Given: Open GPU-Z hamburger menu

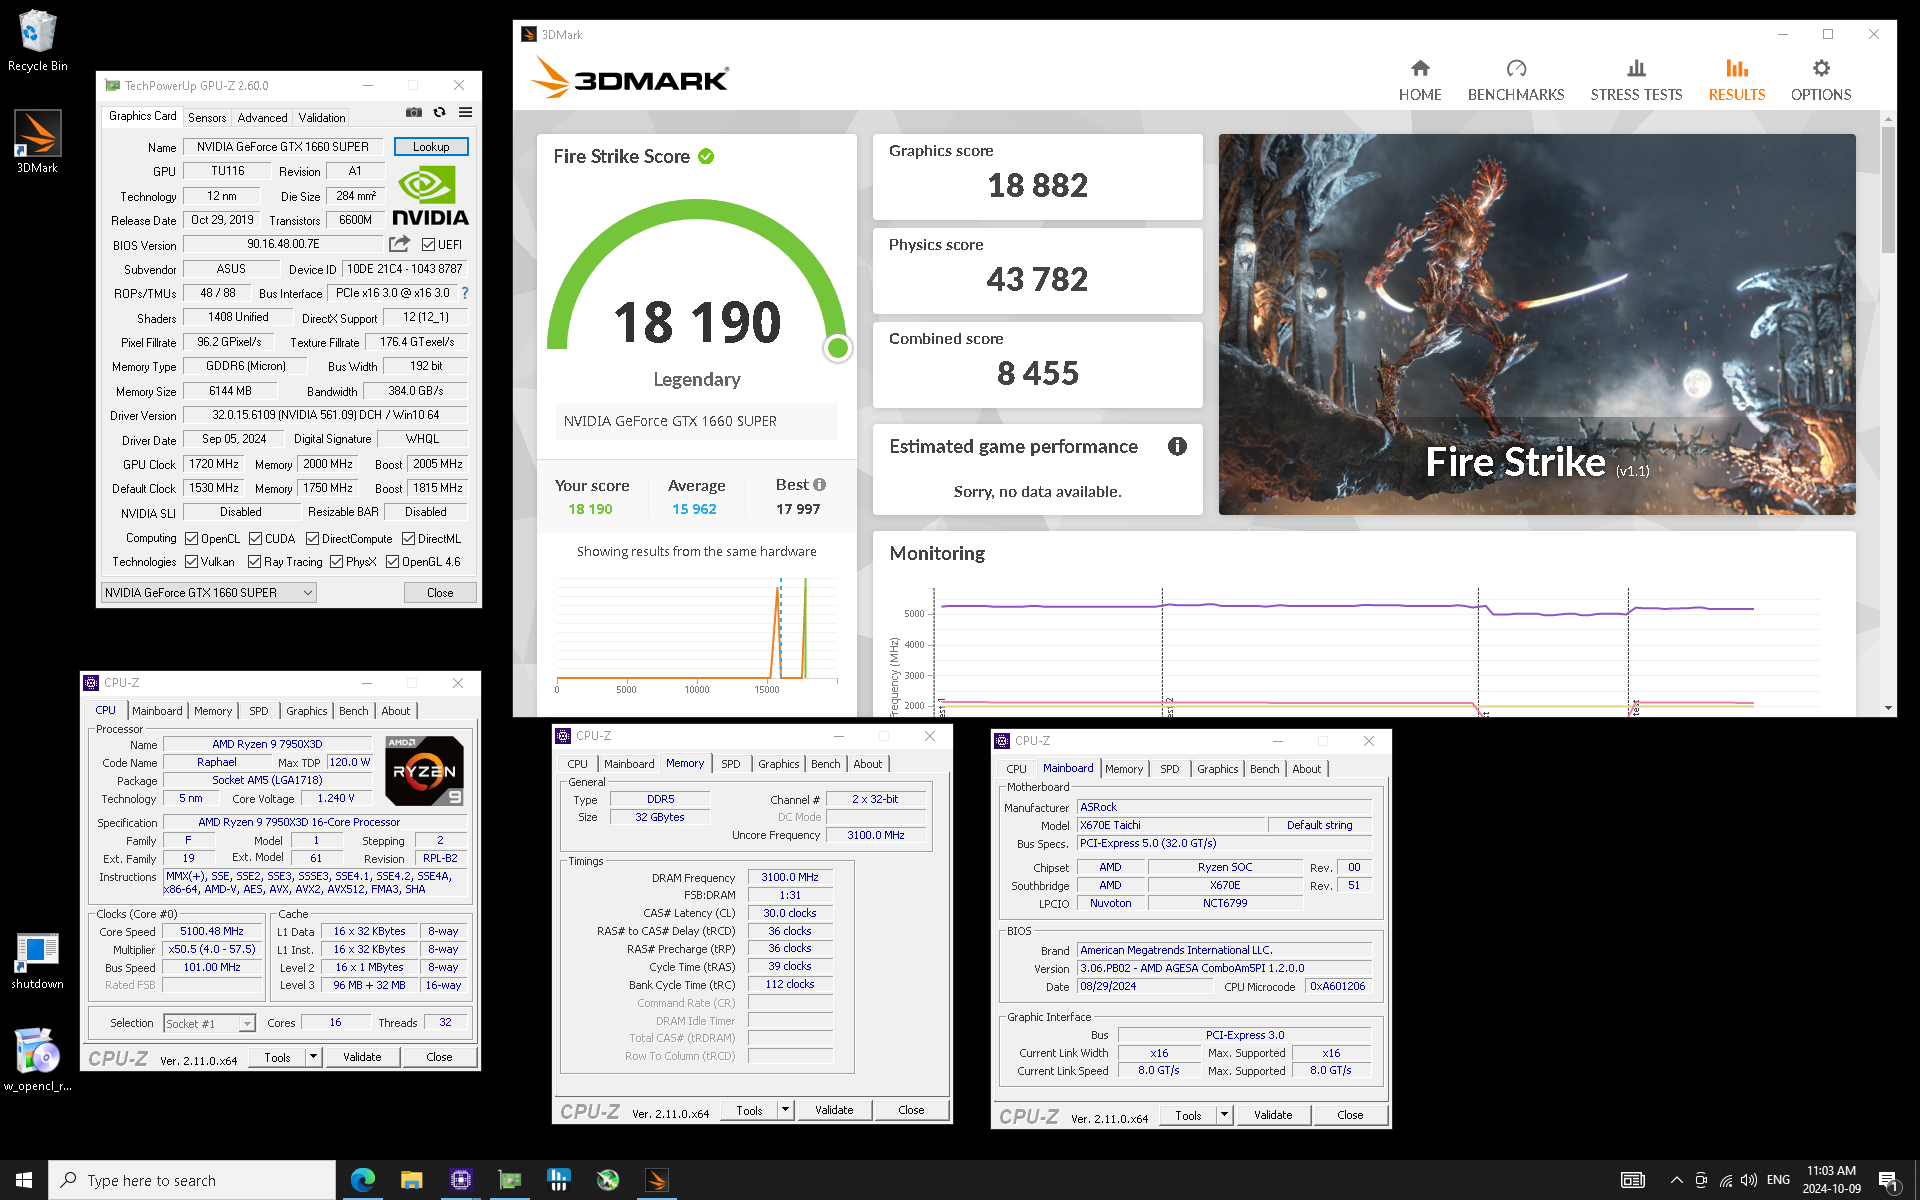Looking at the screenshot, I should (465, 112).
